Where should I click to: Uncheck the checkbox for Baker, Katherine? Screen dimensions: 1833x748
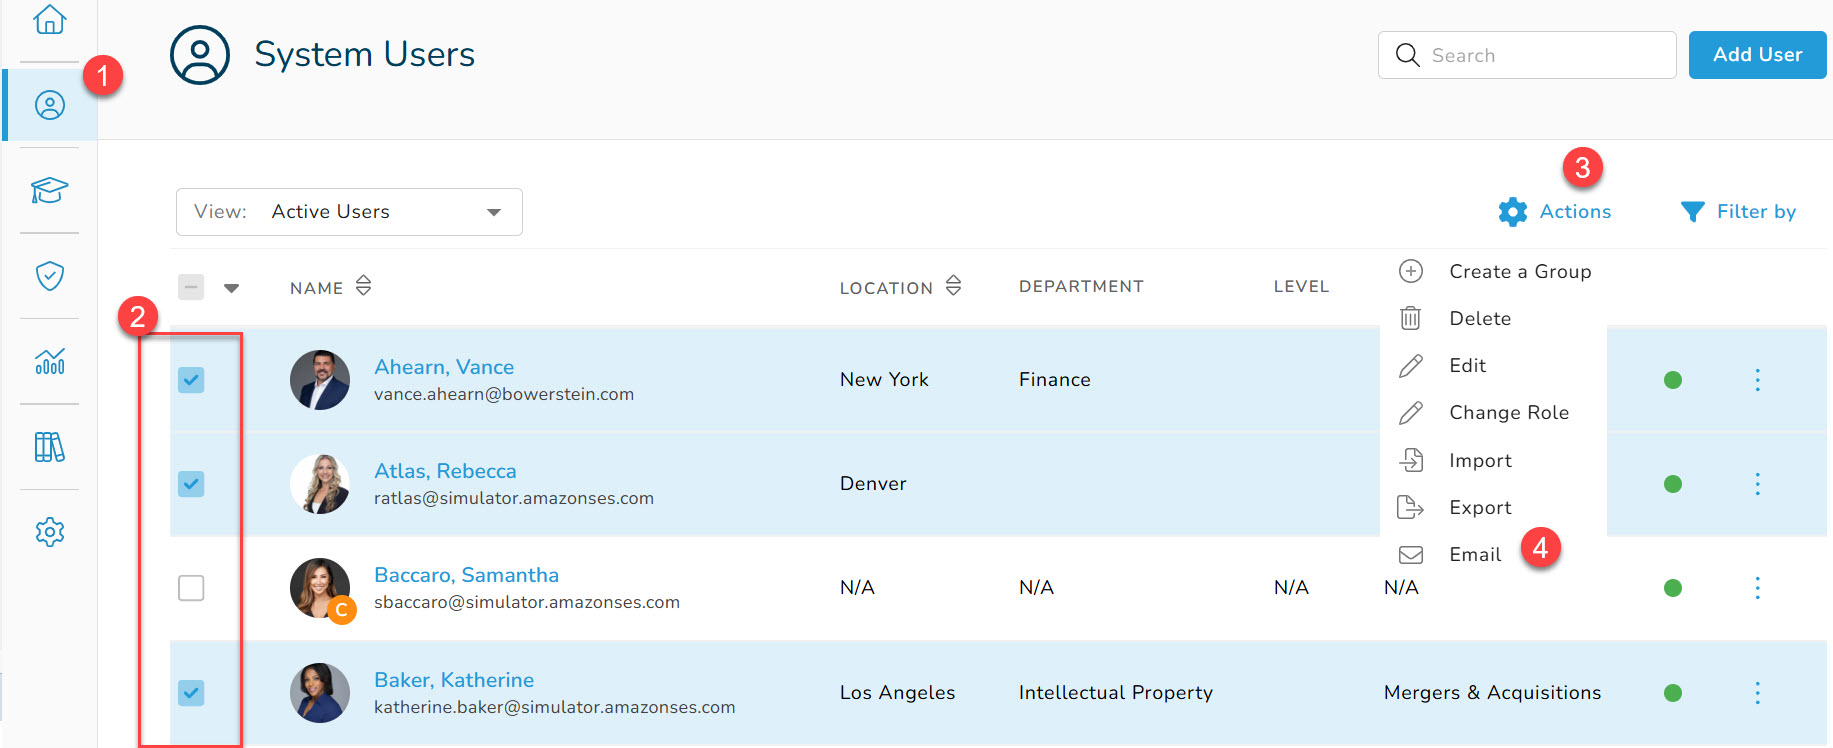coord(191,692)
